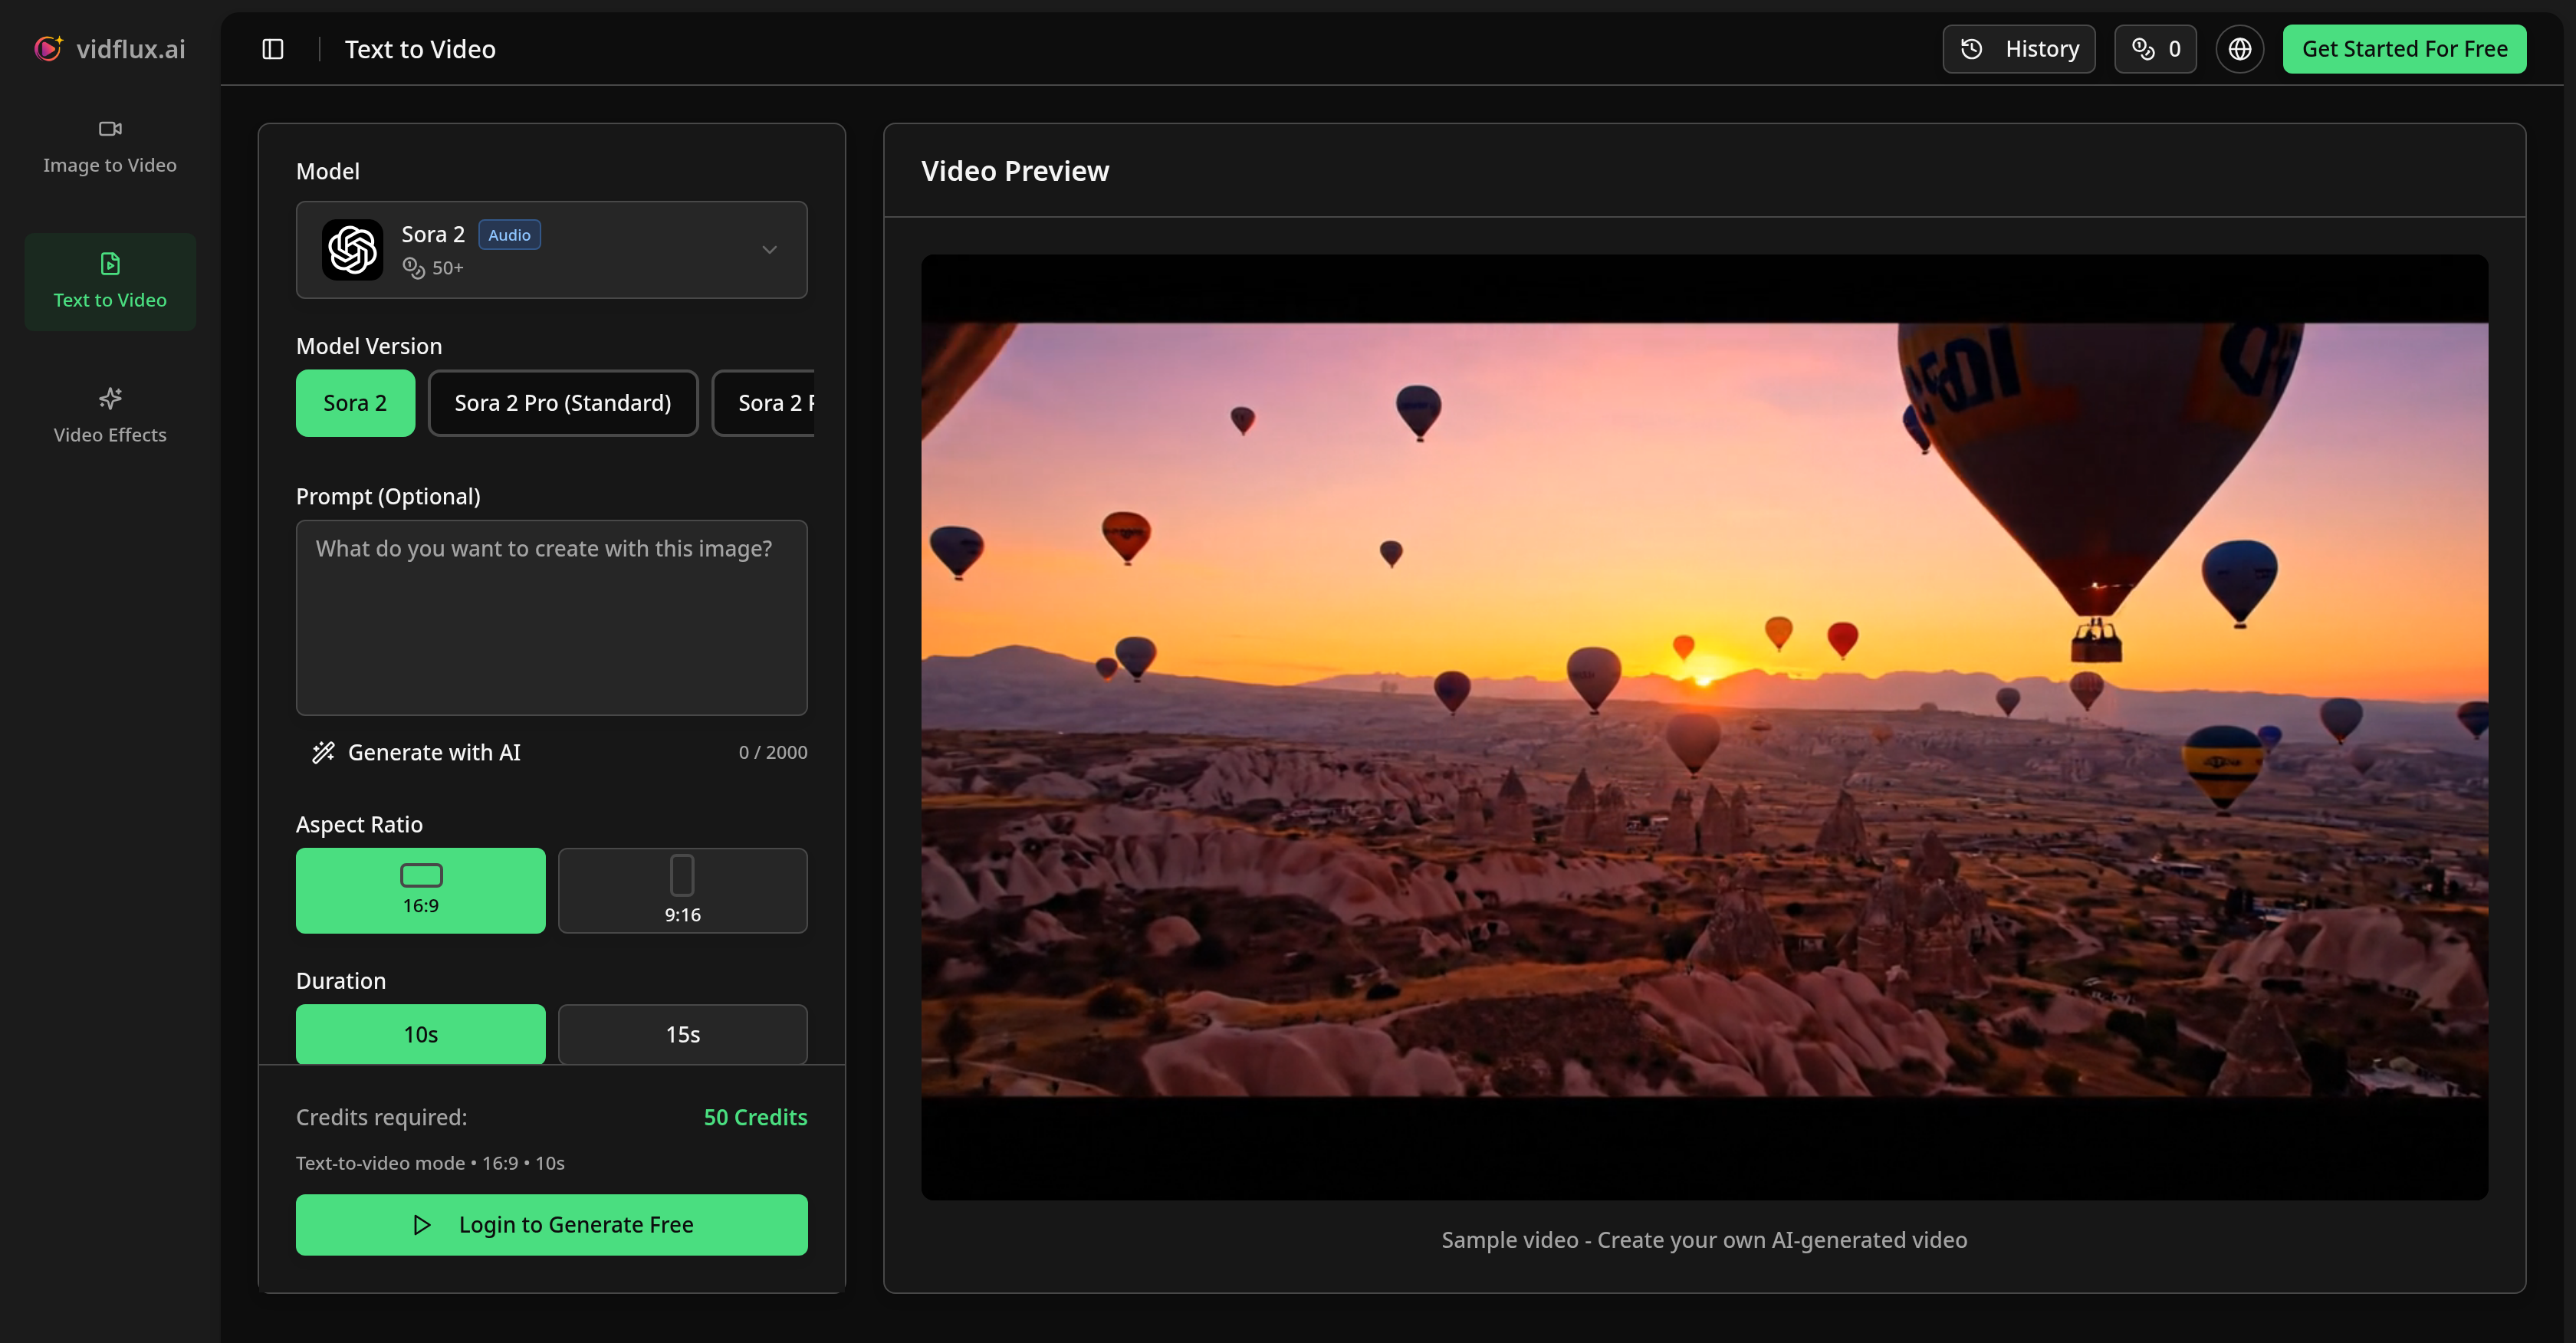Select the Sora 2 version tab

click(355, 403)
